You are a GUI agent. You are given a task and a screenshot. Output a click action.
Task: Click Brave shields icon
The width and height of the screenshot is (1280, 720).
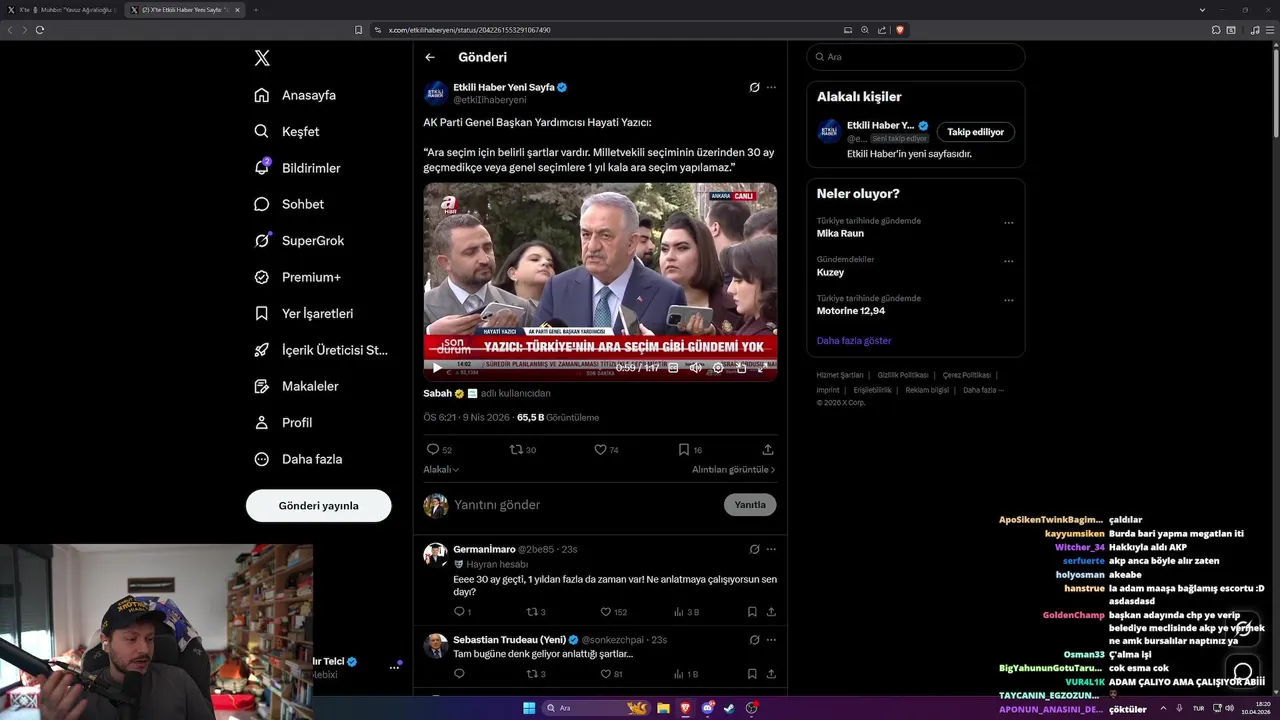(x=899, y=30)
